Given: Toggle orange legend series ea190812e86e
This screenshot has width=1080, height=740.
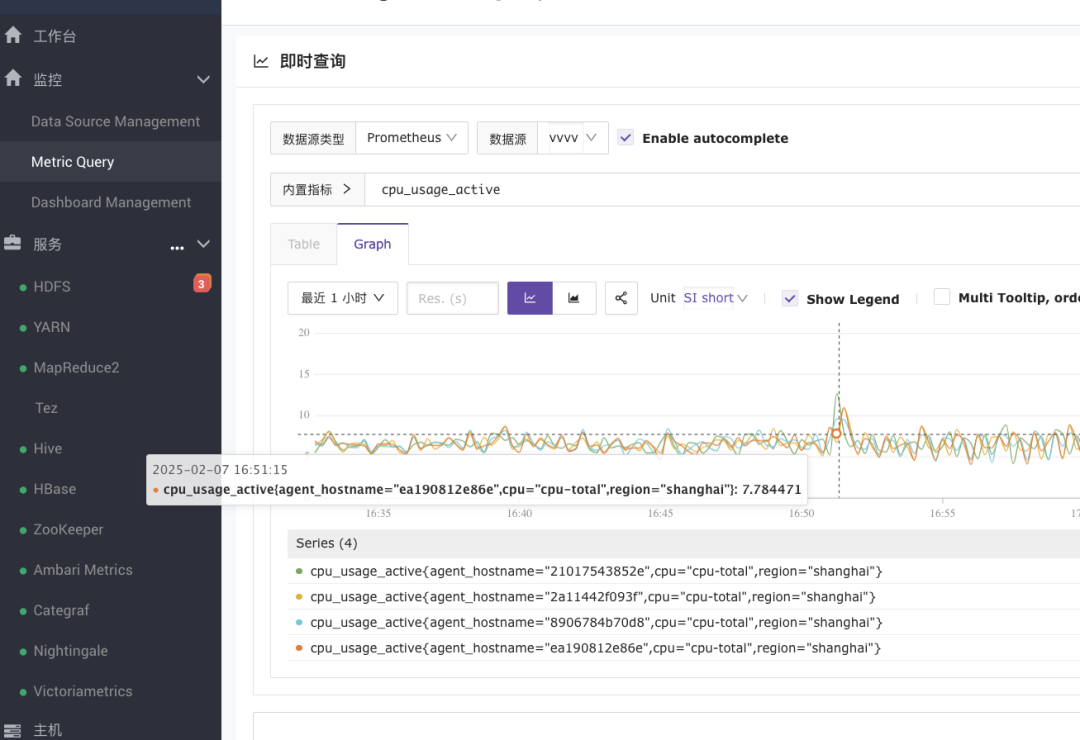Looking at the screenshot, I should (x=588, y=648).
